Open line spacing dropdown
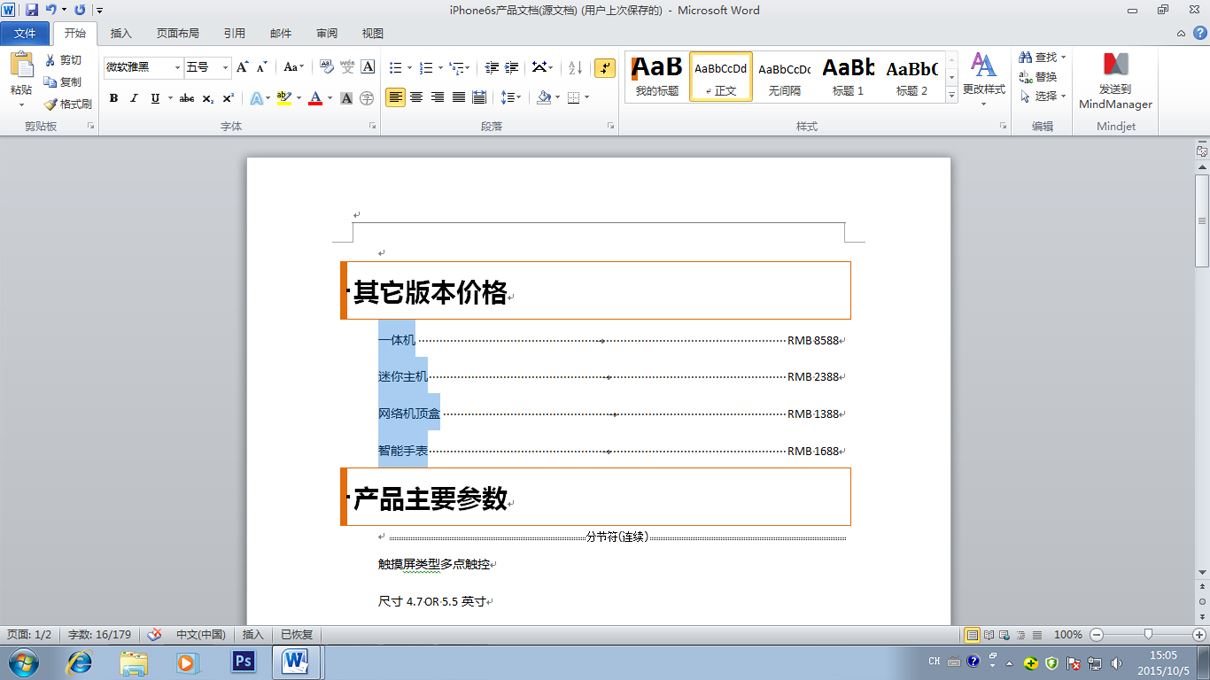Image resolution: width=1210 pixels, height=680 pixels. [x=511, y=98]
